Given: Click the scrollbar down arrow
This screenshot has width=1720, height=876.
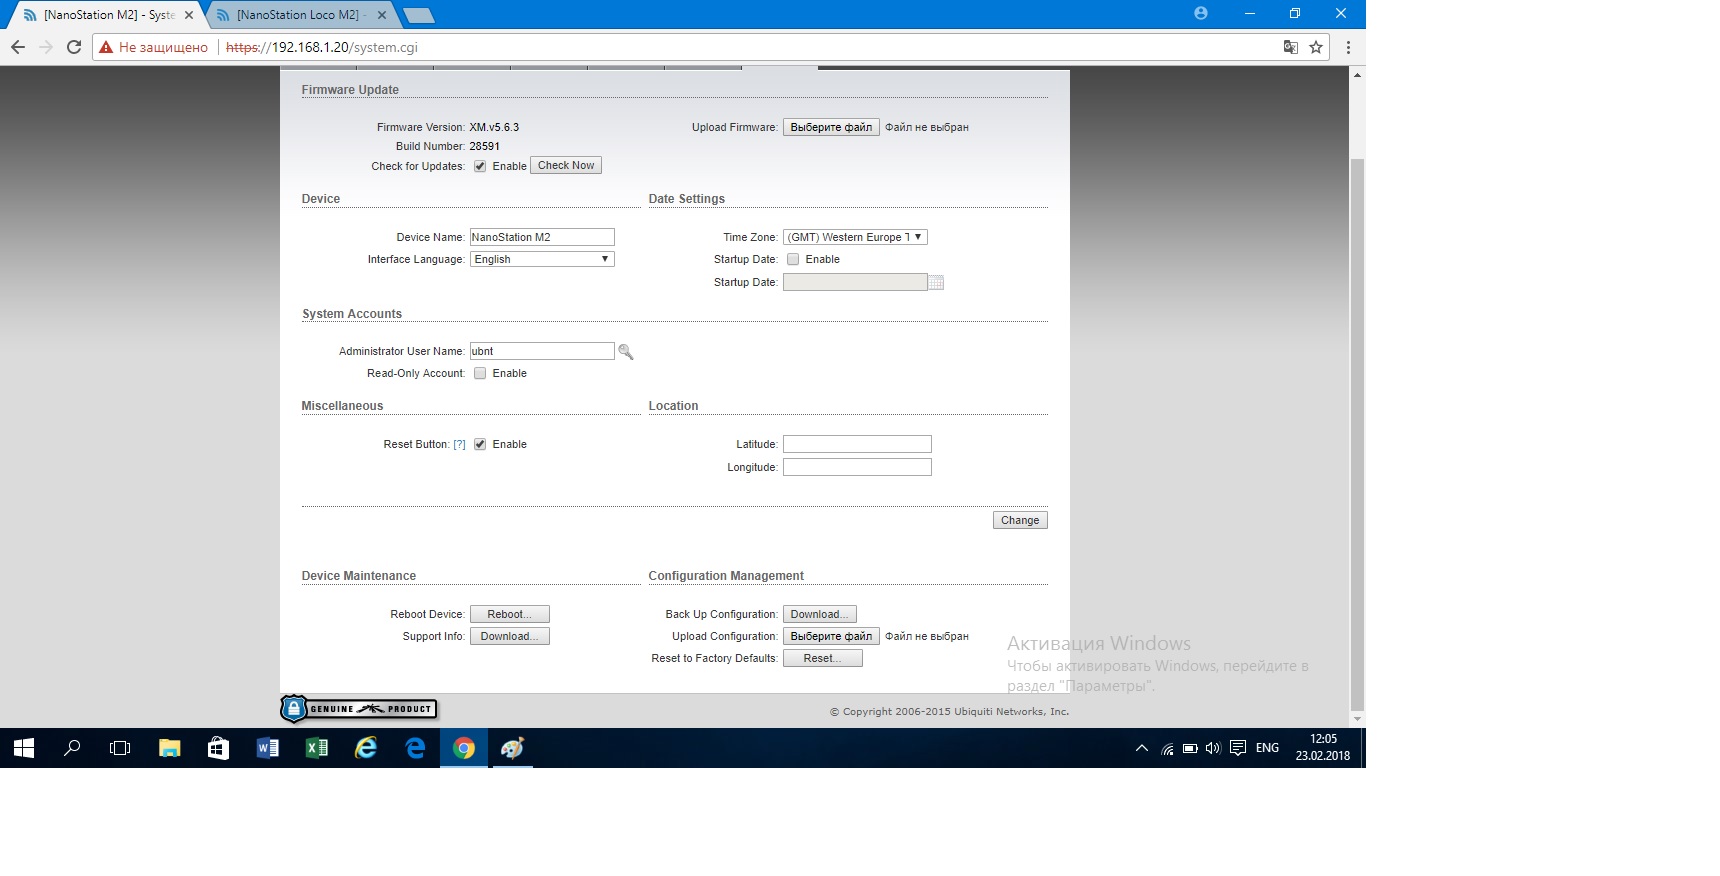Looking at the screenshot, I should click(x=1357, y=719).
